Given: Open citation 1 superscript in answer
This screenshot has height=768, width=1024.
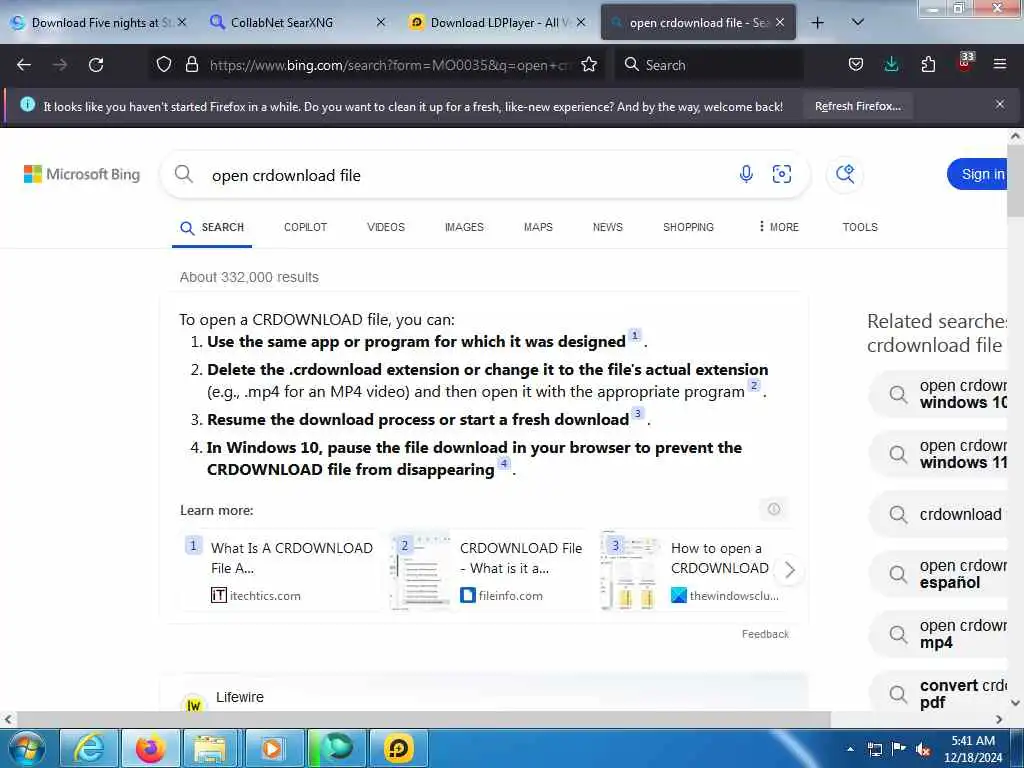Looking at the screenshot, I should coord(634,336).
